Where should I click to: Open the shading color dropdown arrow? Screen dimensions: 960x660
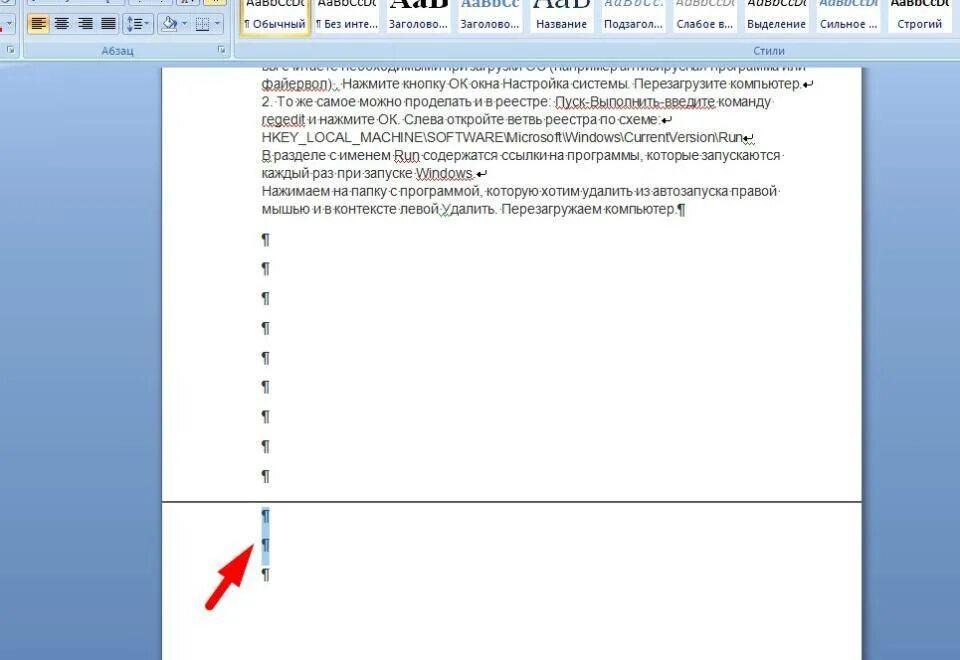click(x=184, y=24)
